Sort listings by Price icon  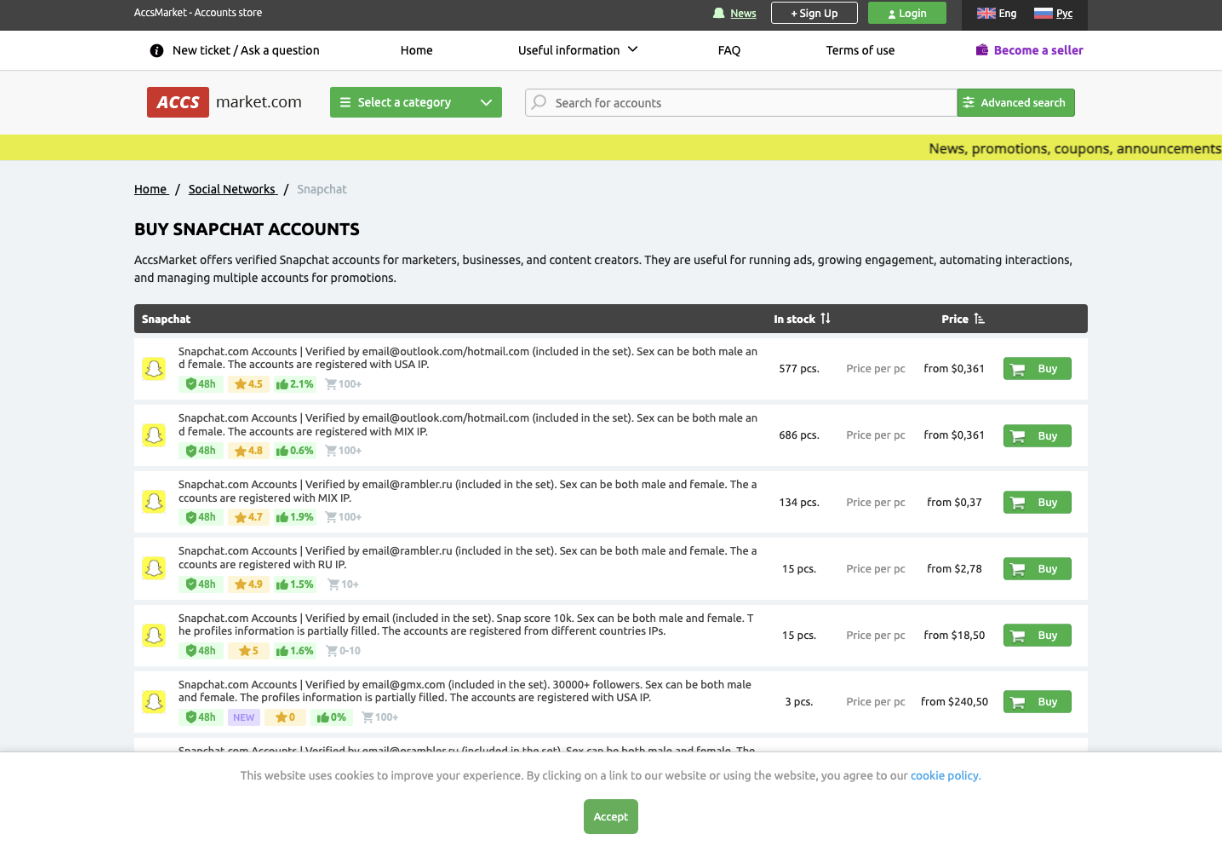(x=979, y=319)
